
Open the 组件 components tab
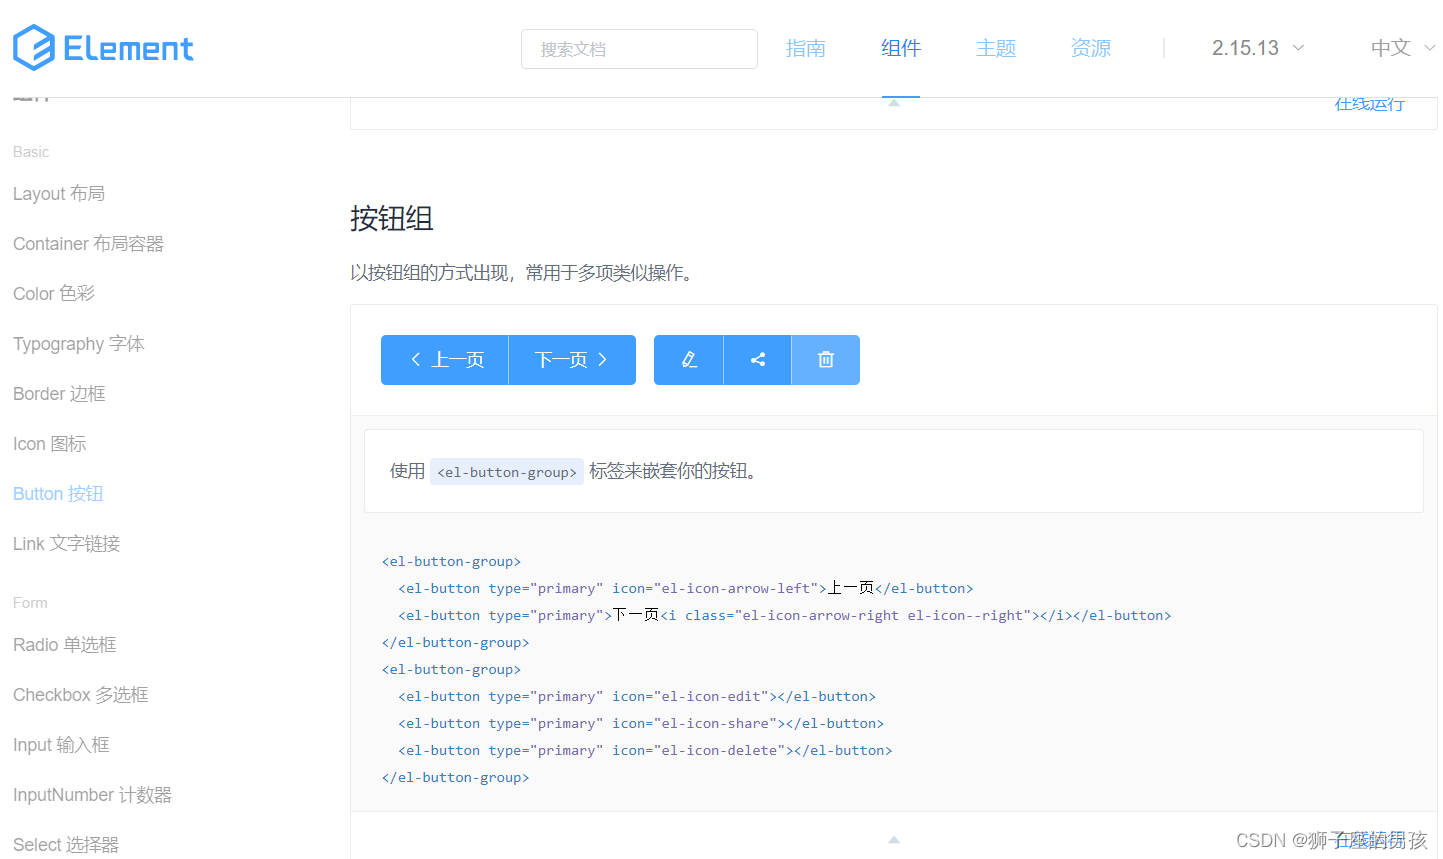pos(901,48)
